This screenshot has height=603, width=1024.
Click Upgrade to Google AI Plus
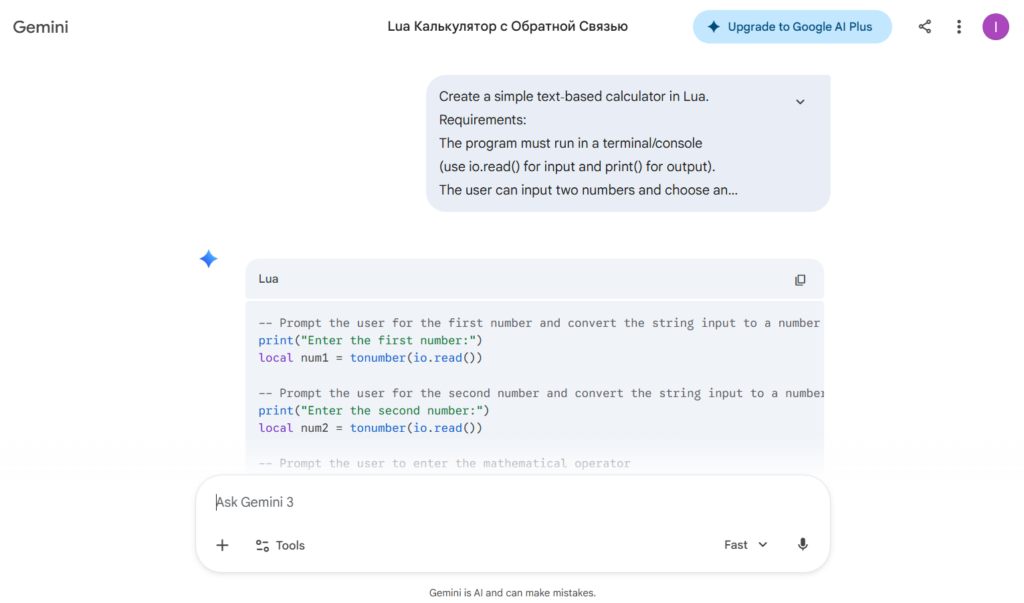point(792,27)
